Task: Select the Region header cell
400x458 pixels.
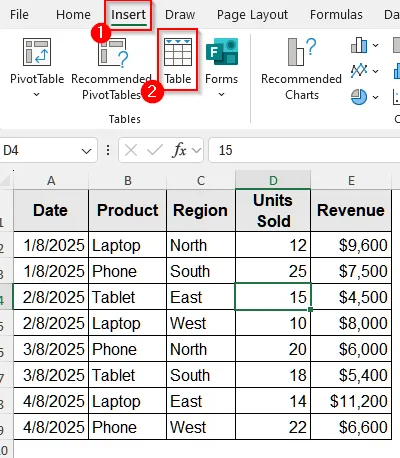Action: (x=201, y=210)
